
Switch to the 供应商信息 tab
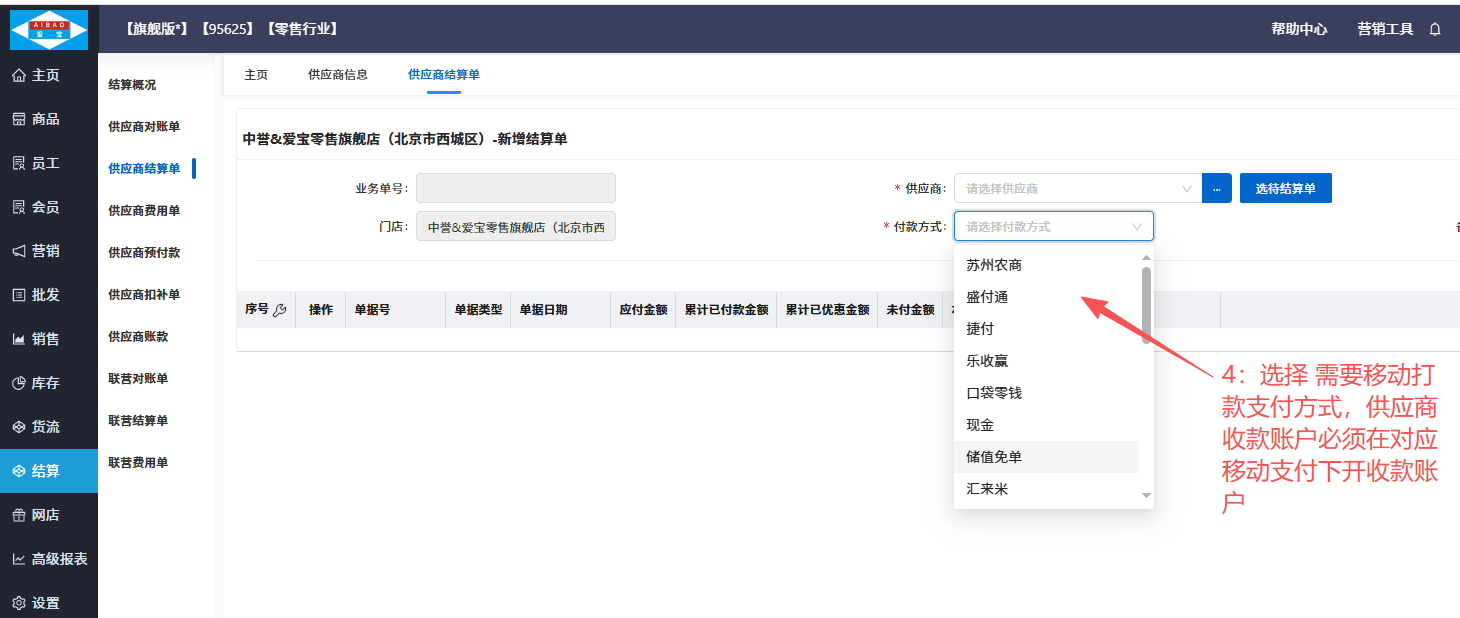click(338, 75)
